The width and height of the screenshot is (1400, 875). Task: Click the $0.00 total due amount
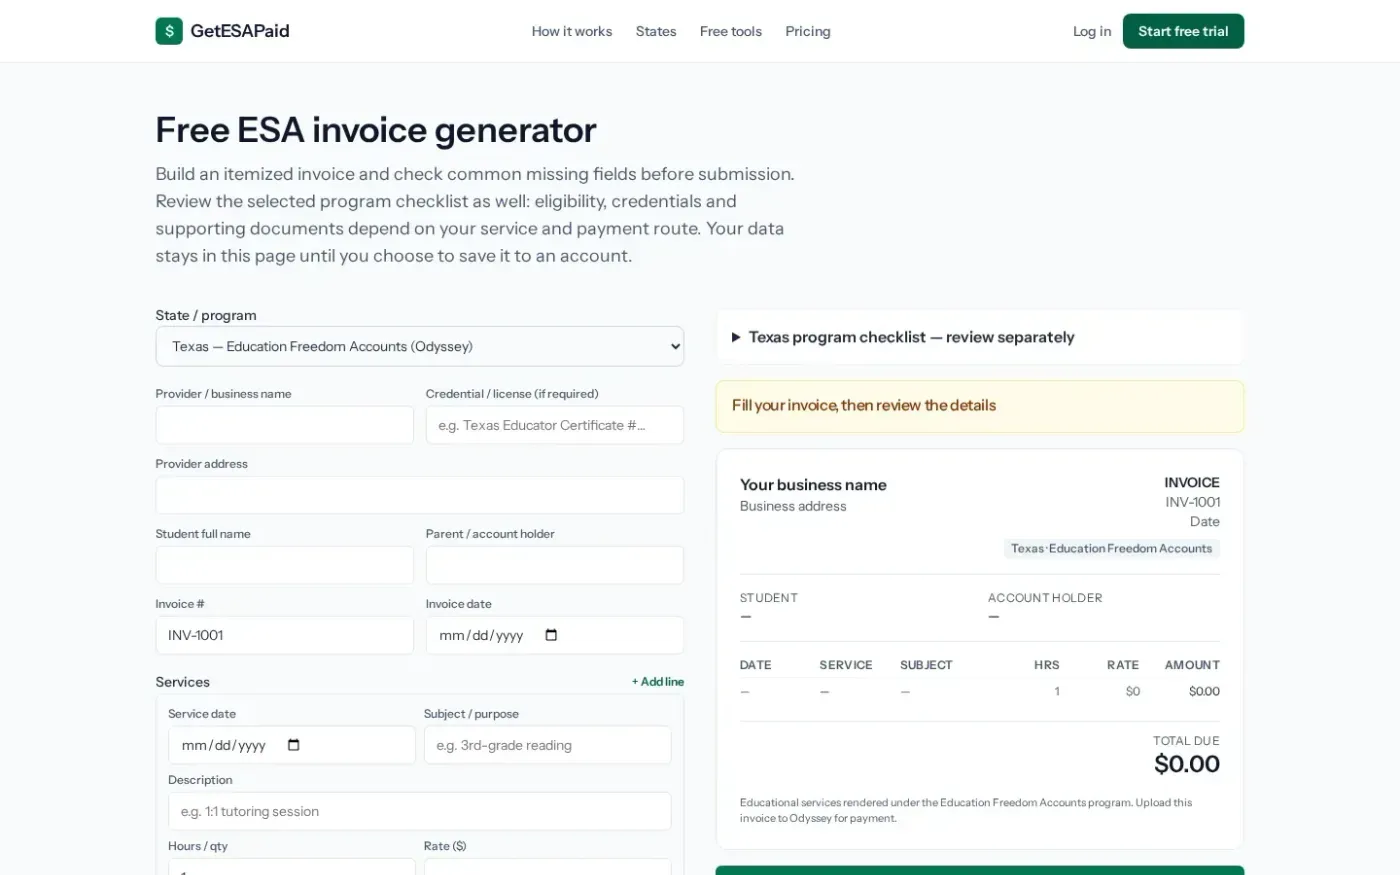[1187, 764]
